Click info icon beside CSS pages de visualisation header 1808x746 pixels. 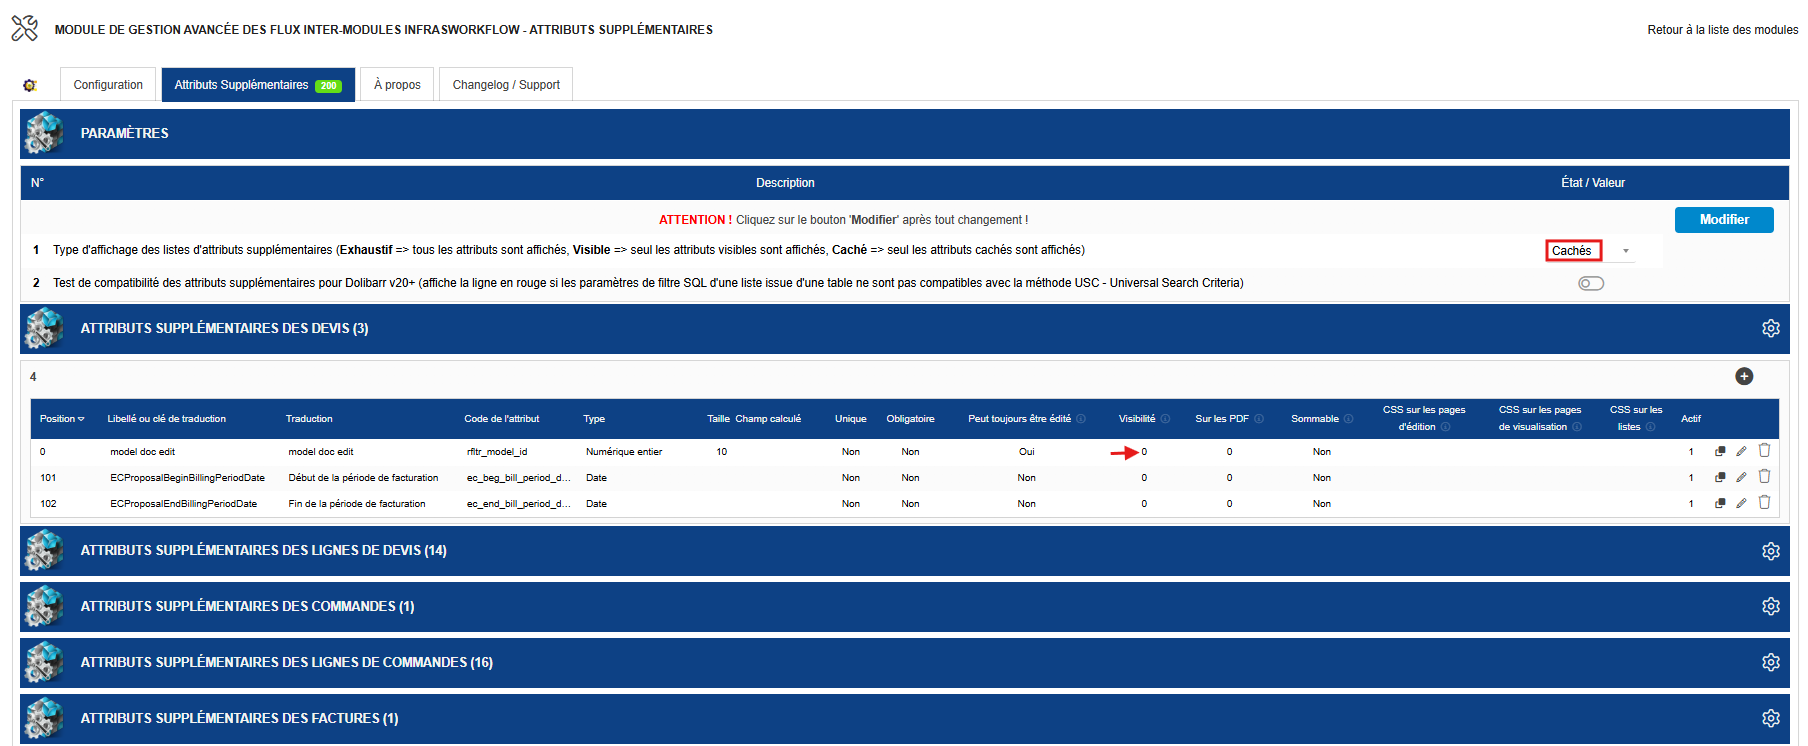[x=1577, y=427]
